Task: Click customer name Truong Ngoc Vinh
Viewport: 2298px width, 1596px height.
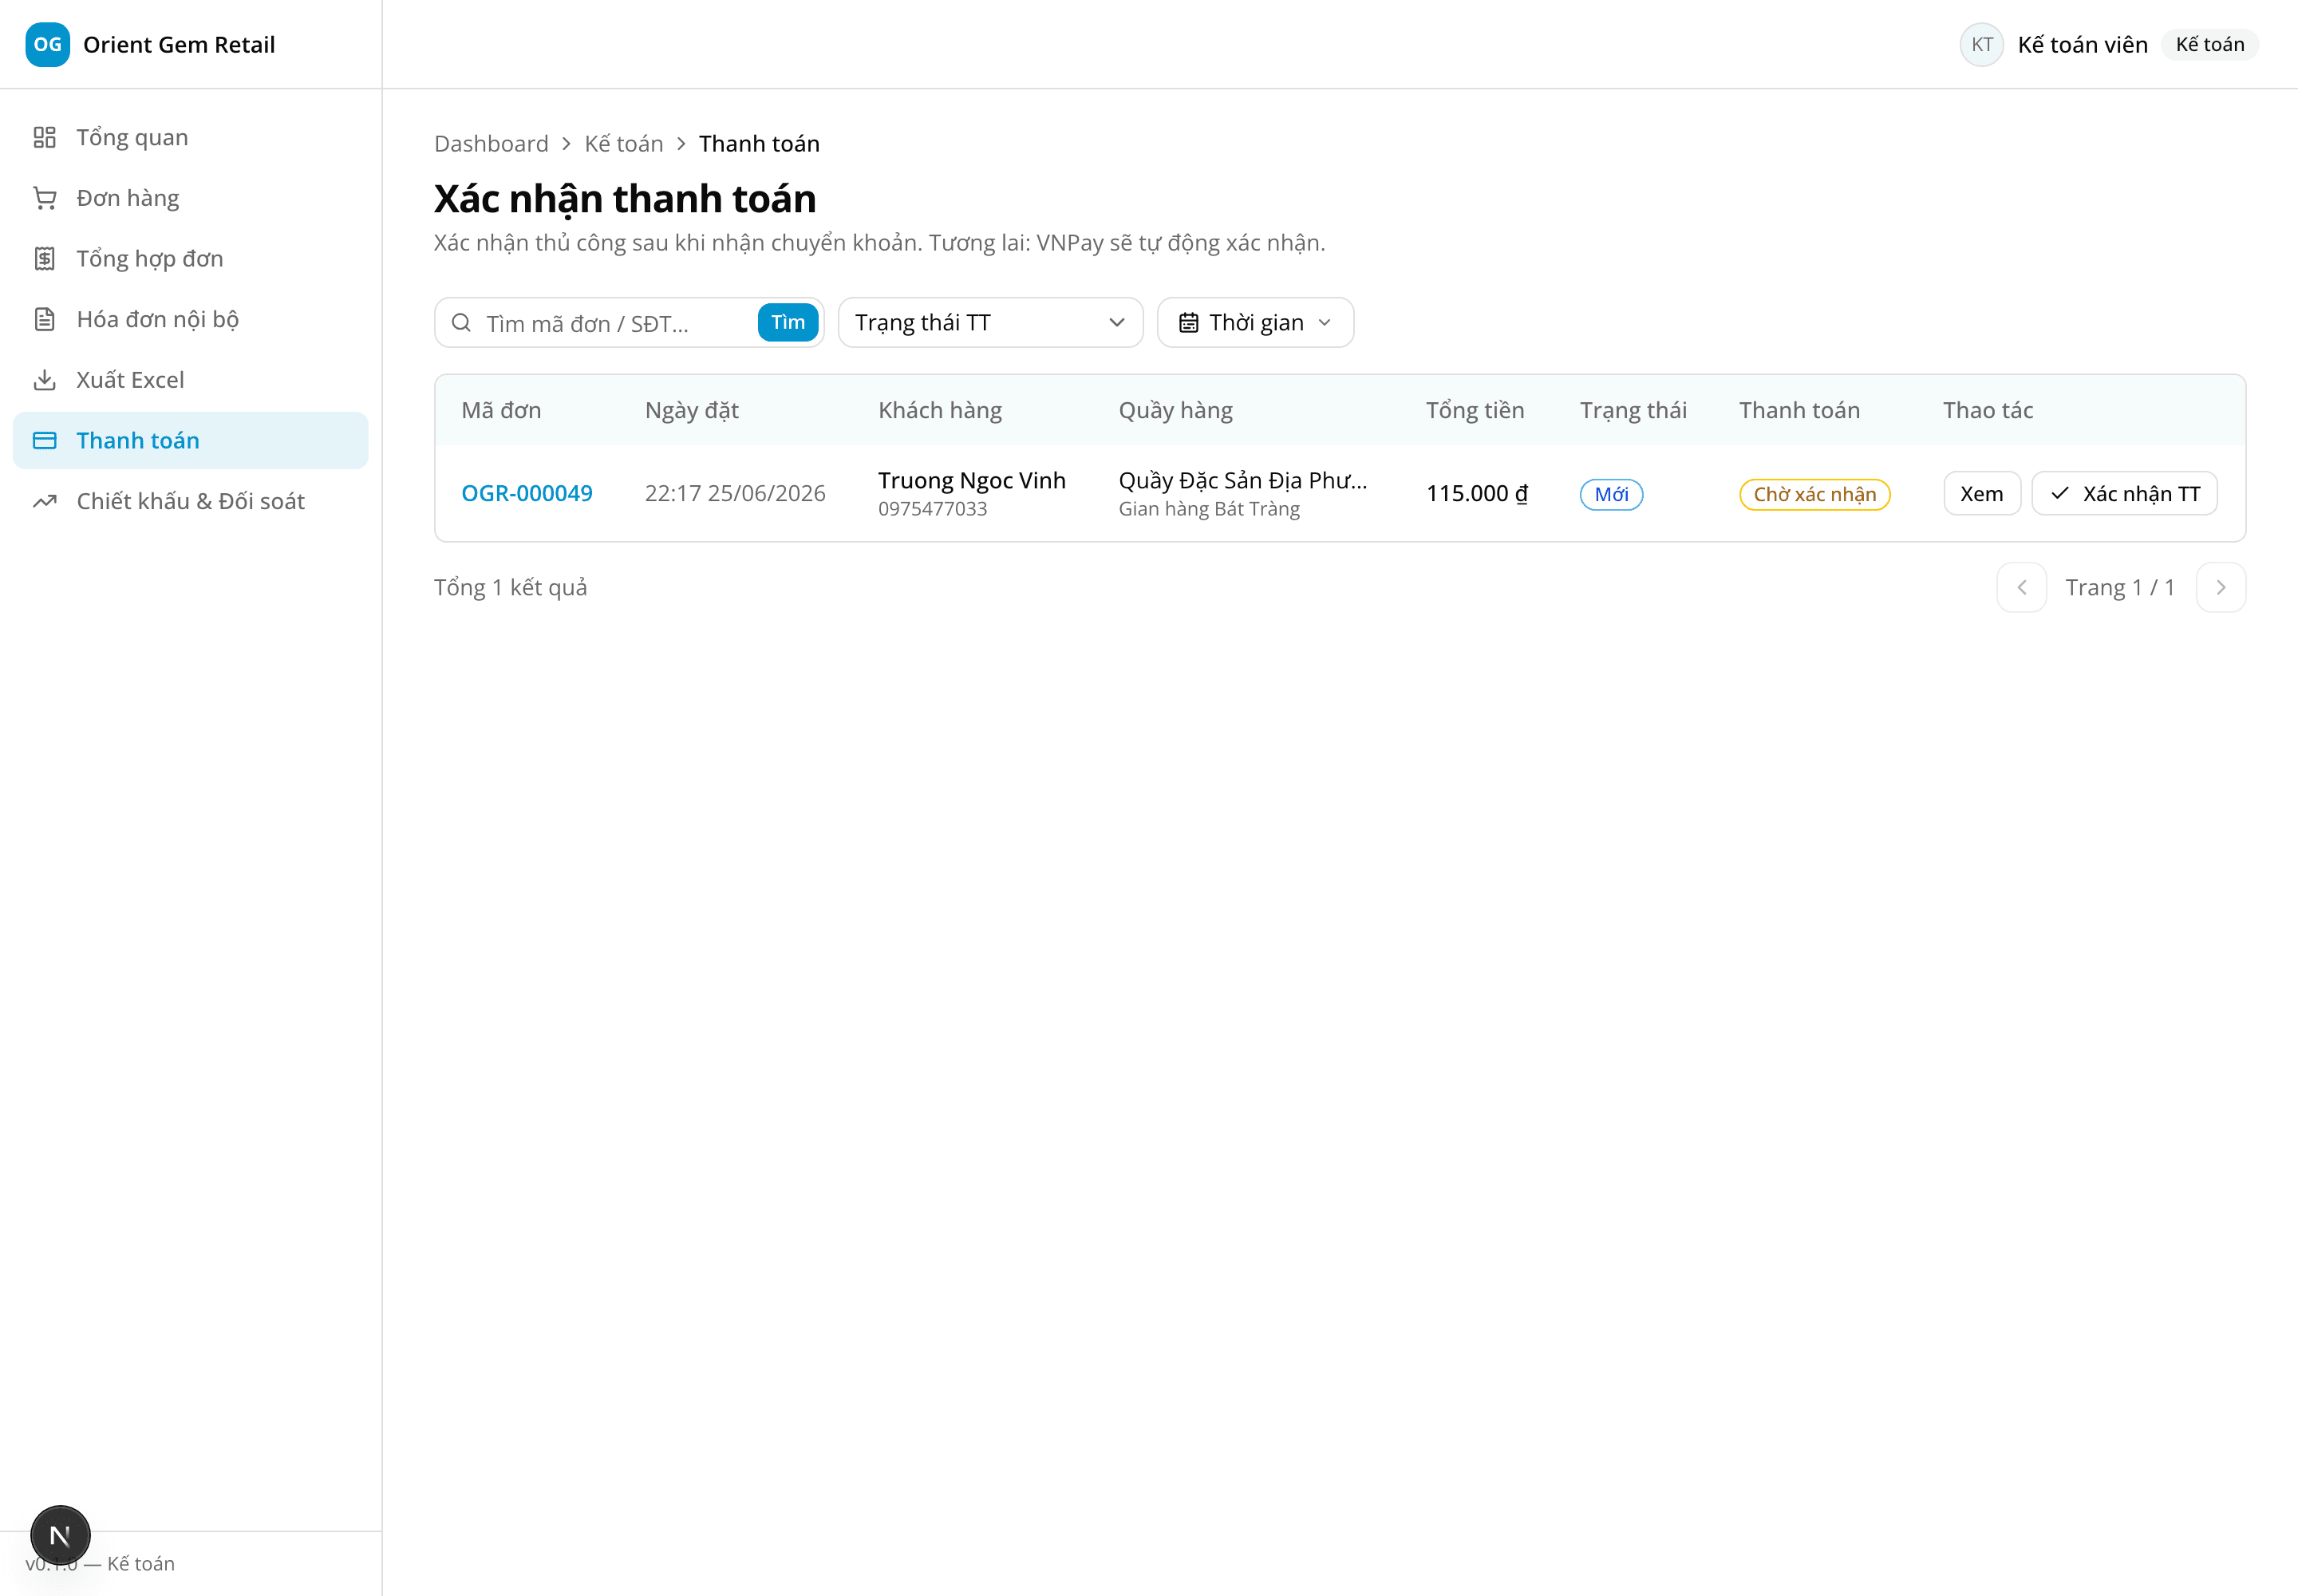Action: [972, 480]
